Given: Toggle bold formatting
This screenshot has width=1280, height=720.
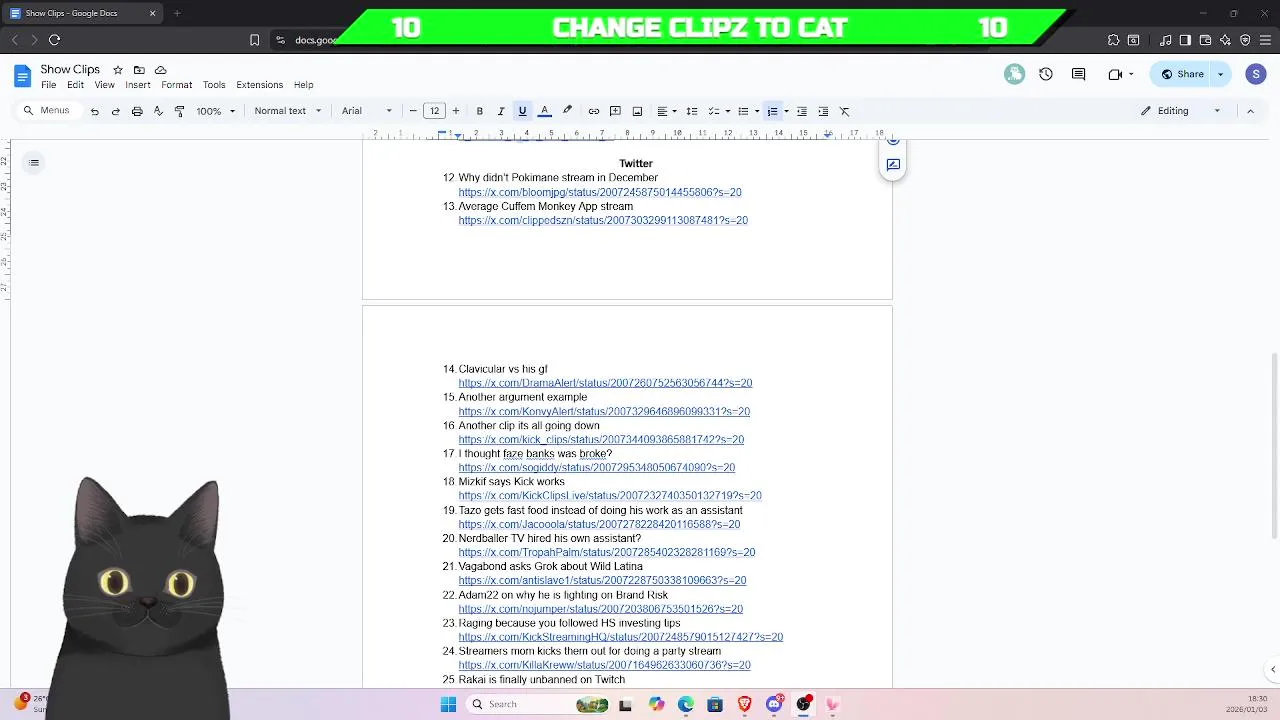Looking at the screenshot, I should pyautogui.click(x=480, y=111).
